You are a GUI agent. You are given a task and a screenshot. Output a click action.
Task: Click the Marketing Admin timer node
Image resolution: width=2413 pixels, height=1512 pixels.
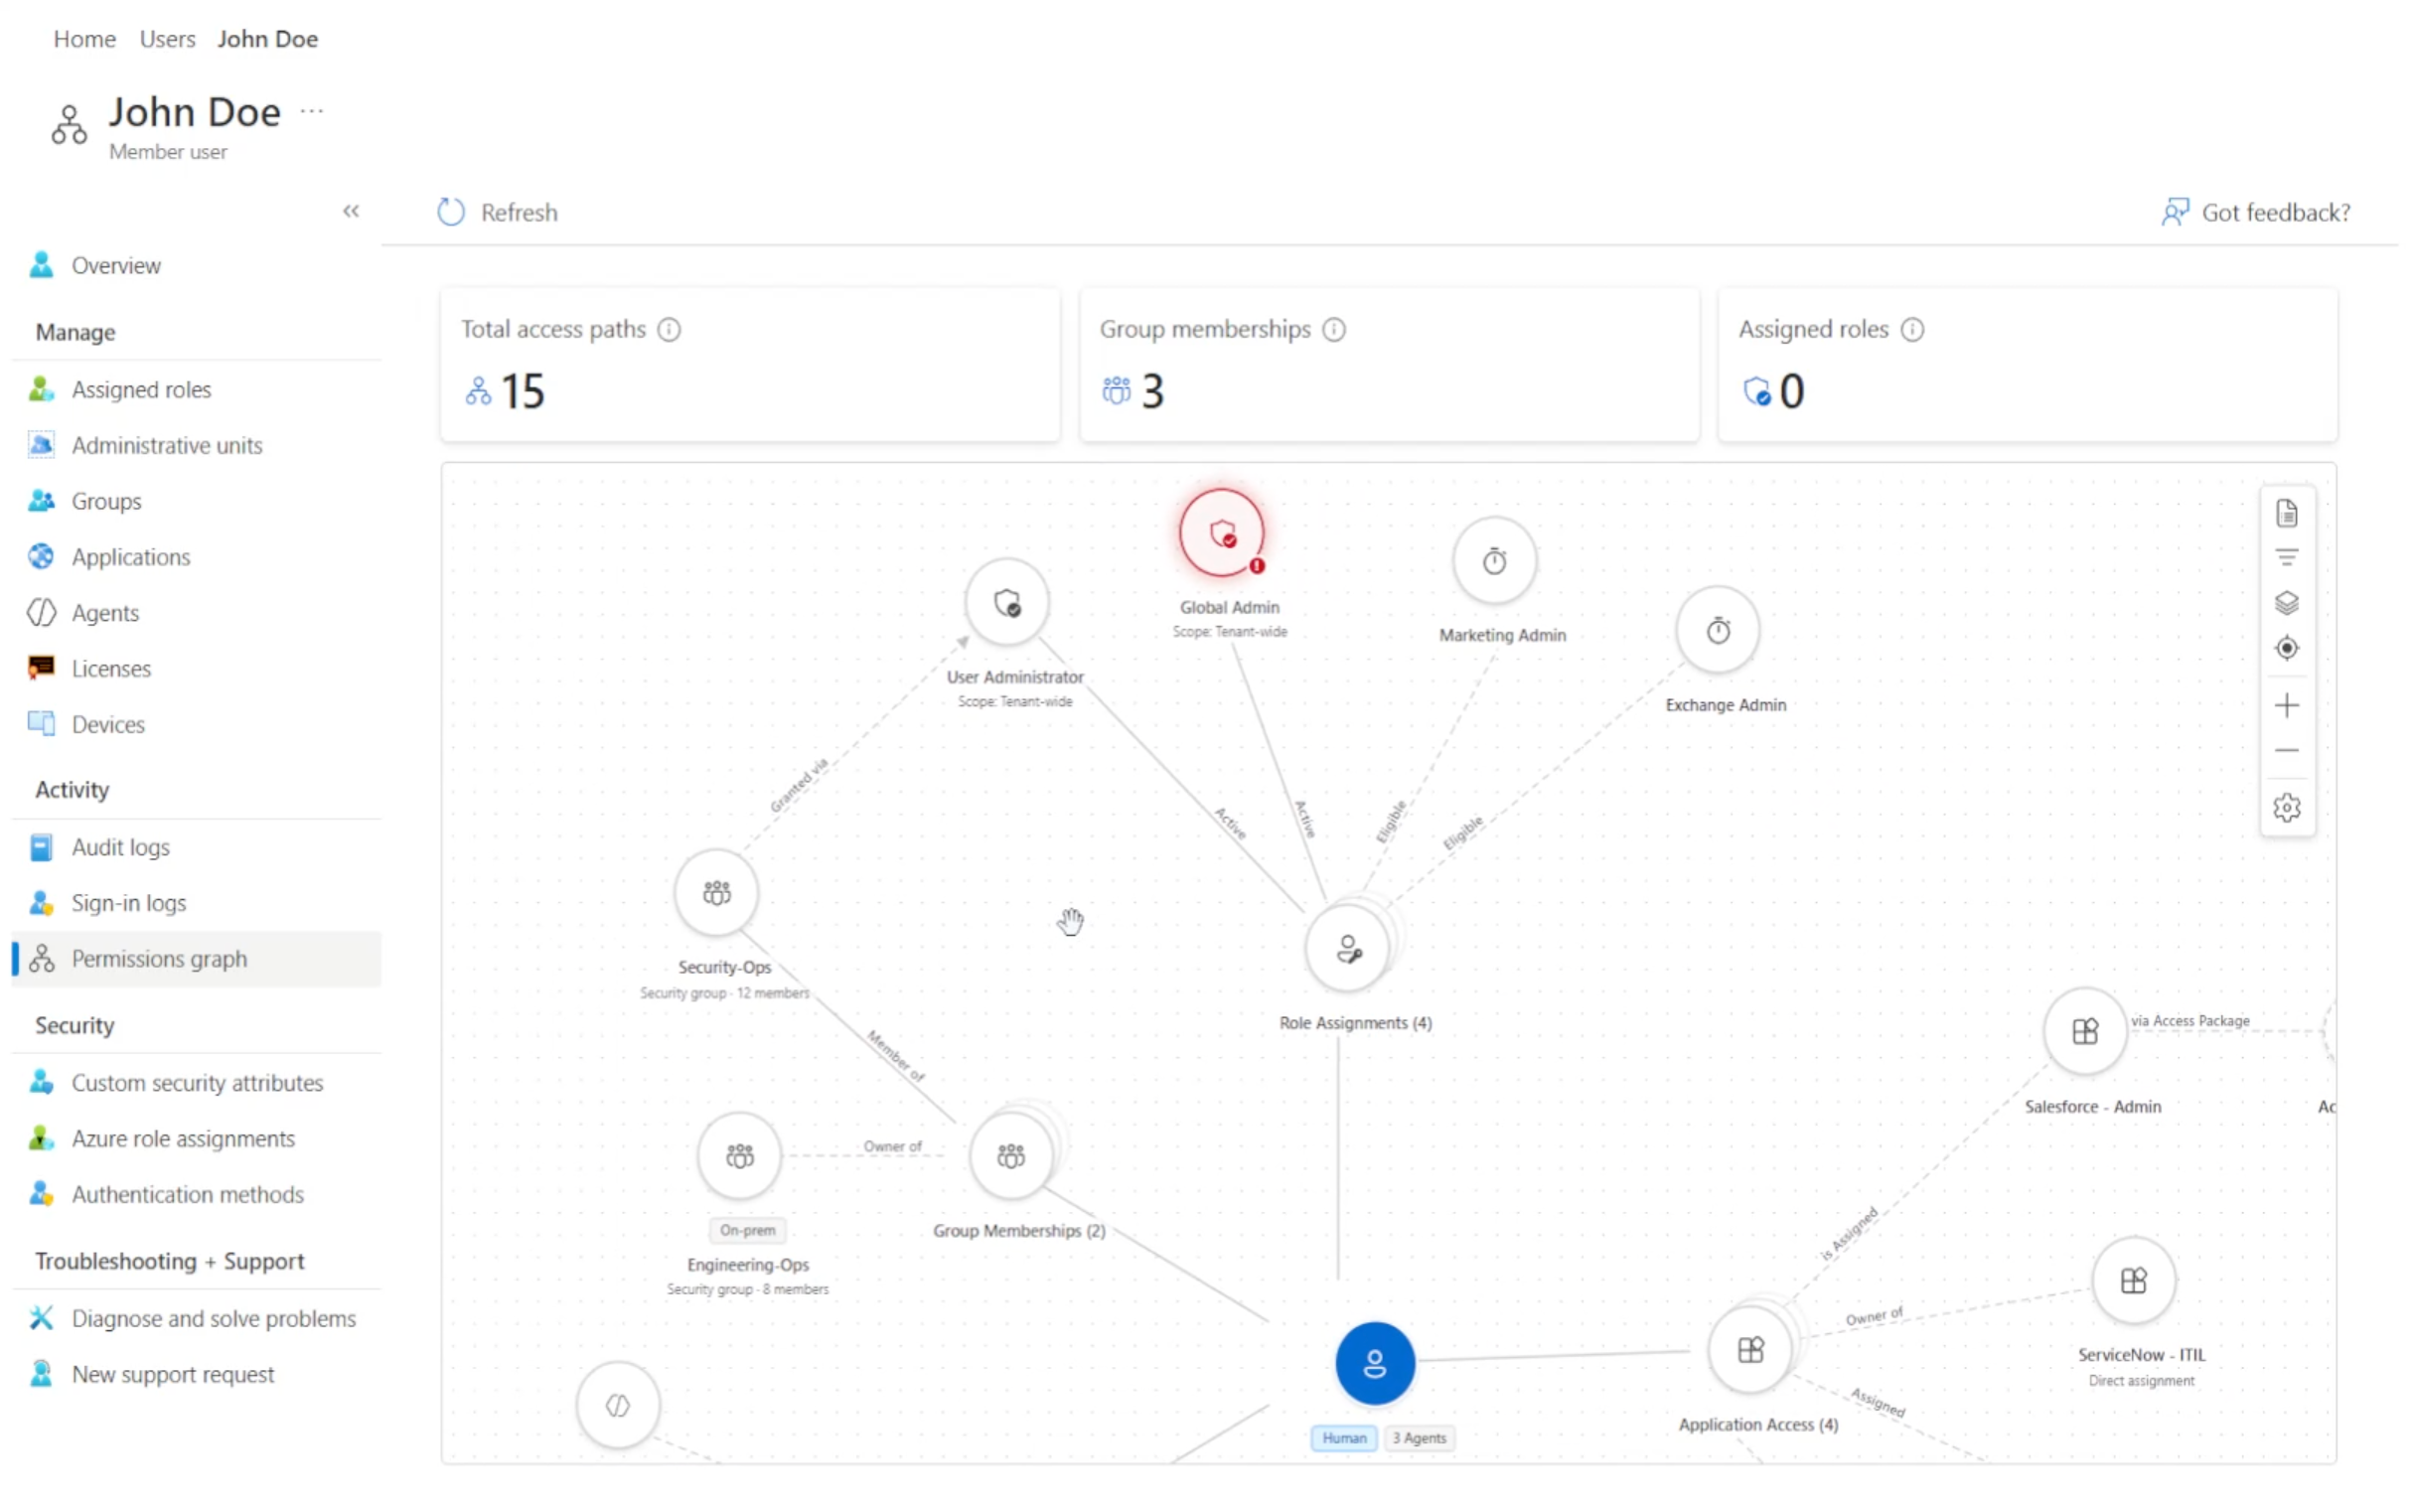pos(1494,561)
